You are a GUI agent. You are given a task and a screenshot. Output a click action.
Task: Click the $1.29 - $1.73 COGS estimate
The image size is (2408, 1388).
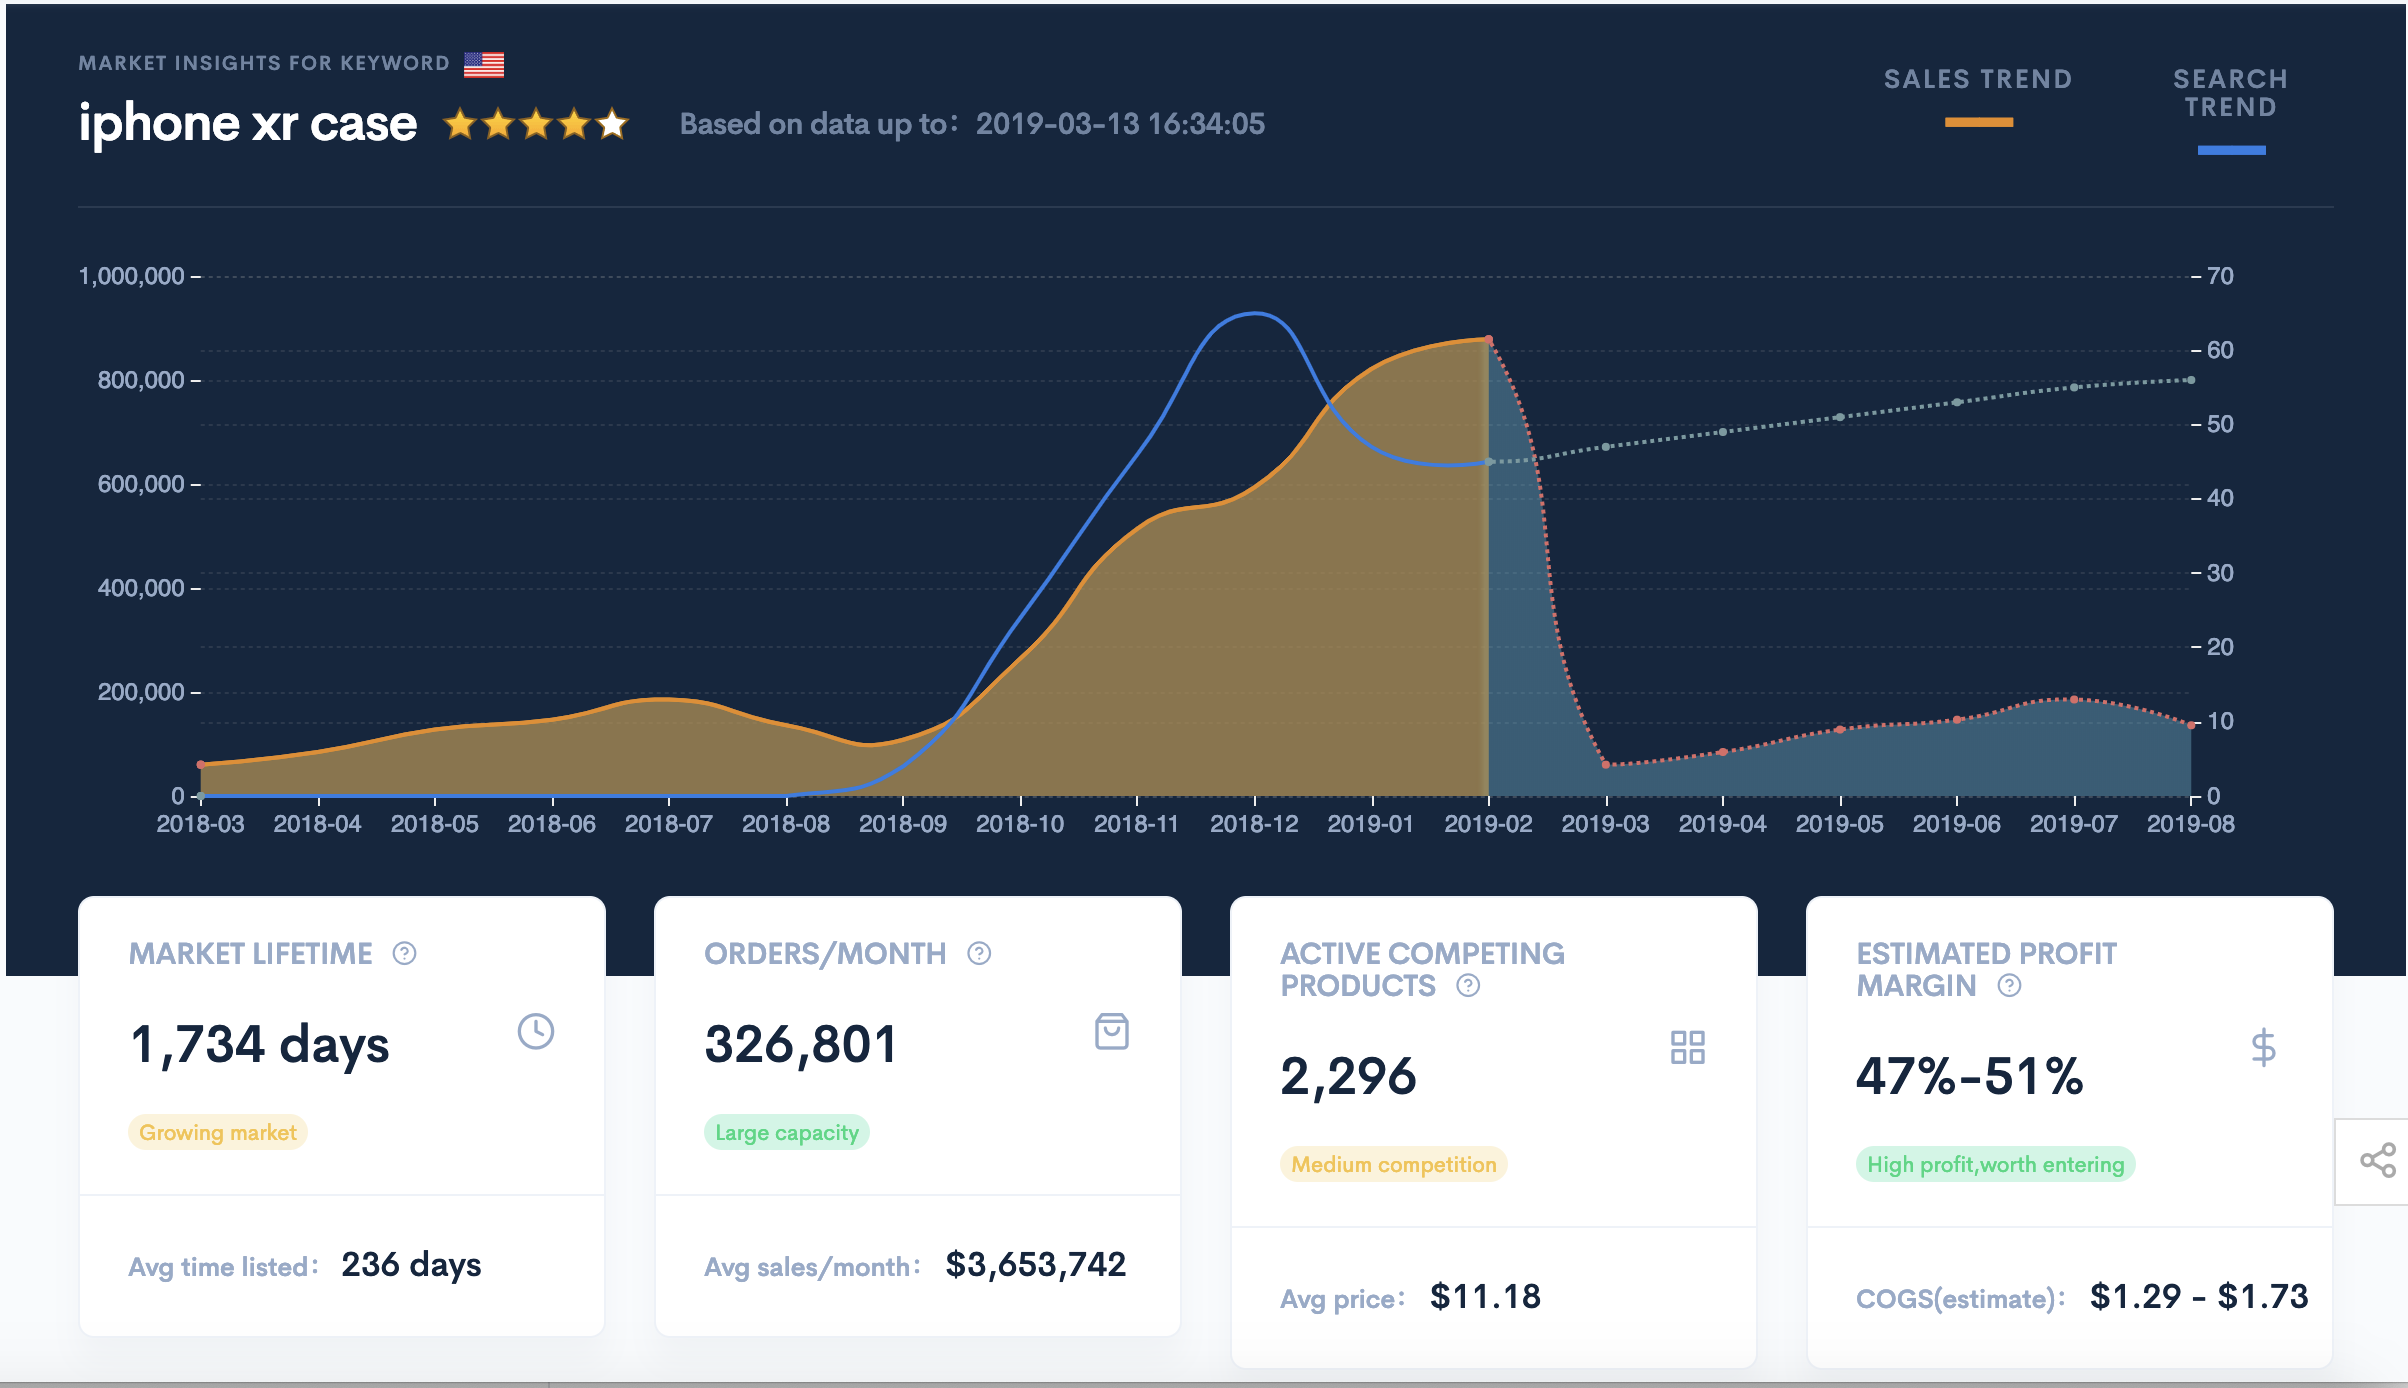click(2199, 1297)
